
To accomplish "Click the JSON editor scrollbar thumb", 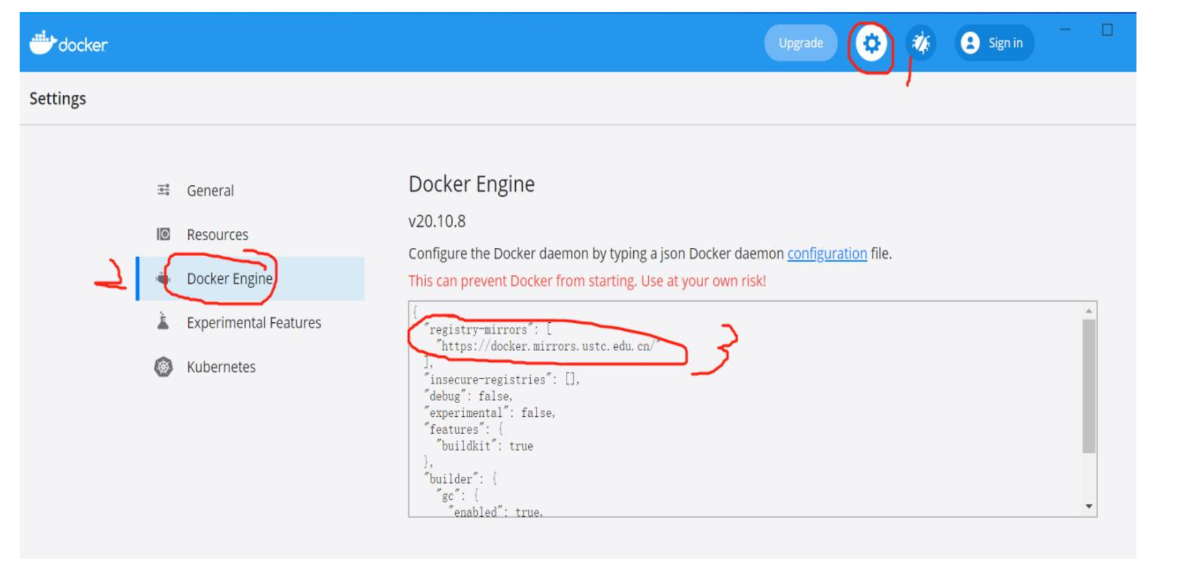I will (x=1088, y=386).
